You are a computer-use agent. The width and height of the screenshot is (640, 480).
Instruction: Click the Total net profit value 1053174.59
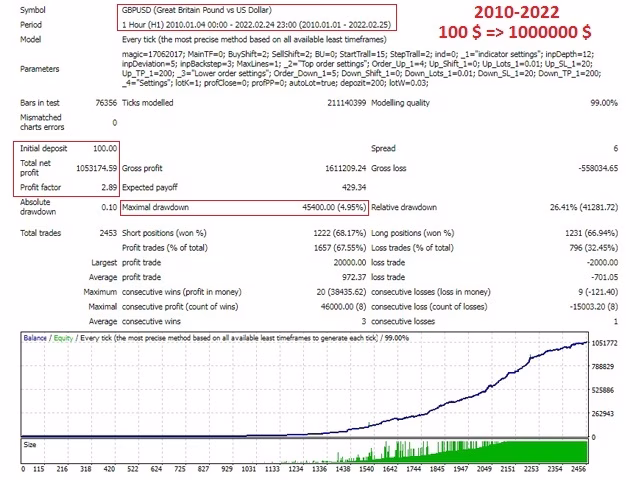coord(96,168)
